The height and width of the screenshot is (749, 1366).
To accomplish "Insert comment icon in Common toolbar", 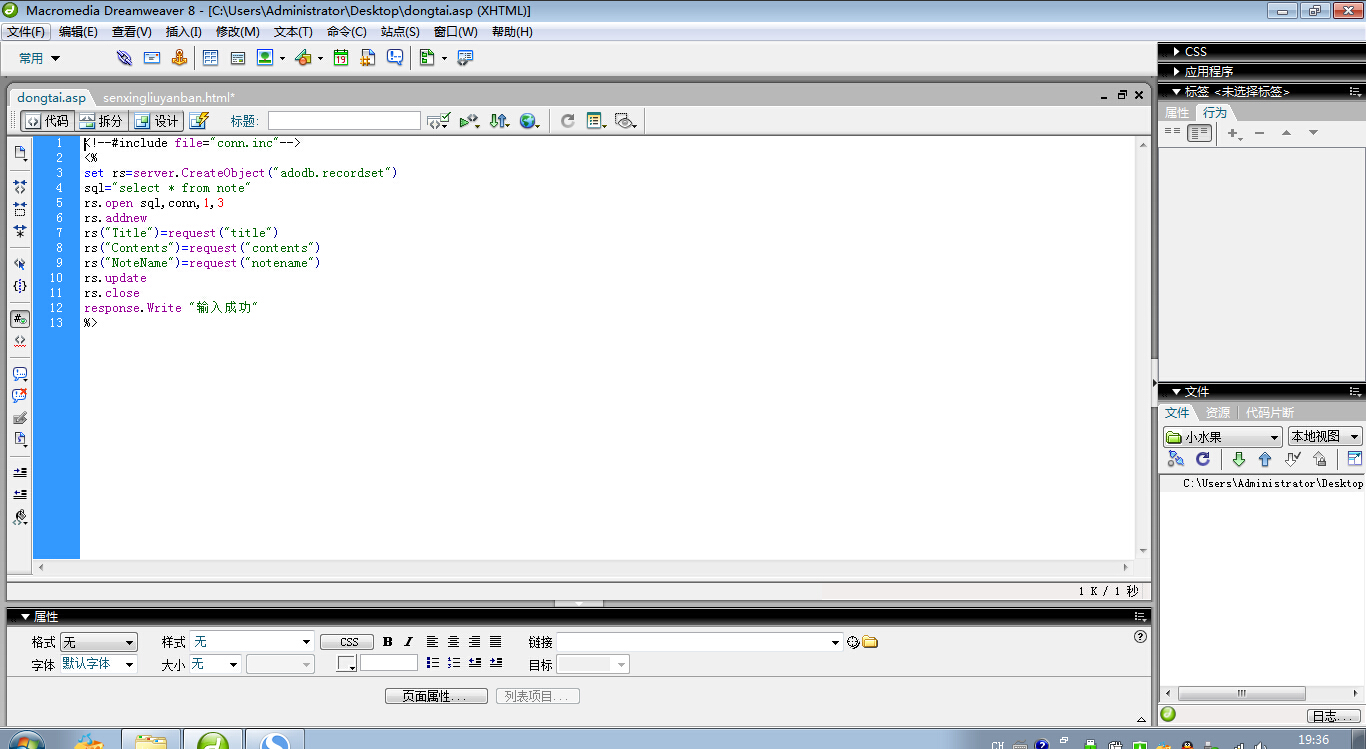I will (395, 58).
